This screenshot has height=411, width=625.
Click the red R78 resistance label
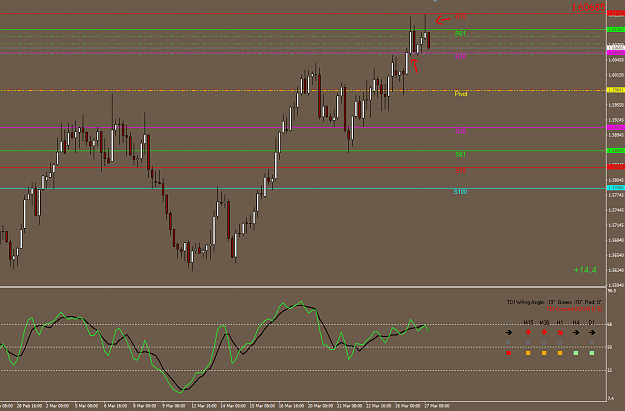tap(460, 17)
